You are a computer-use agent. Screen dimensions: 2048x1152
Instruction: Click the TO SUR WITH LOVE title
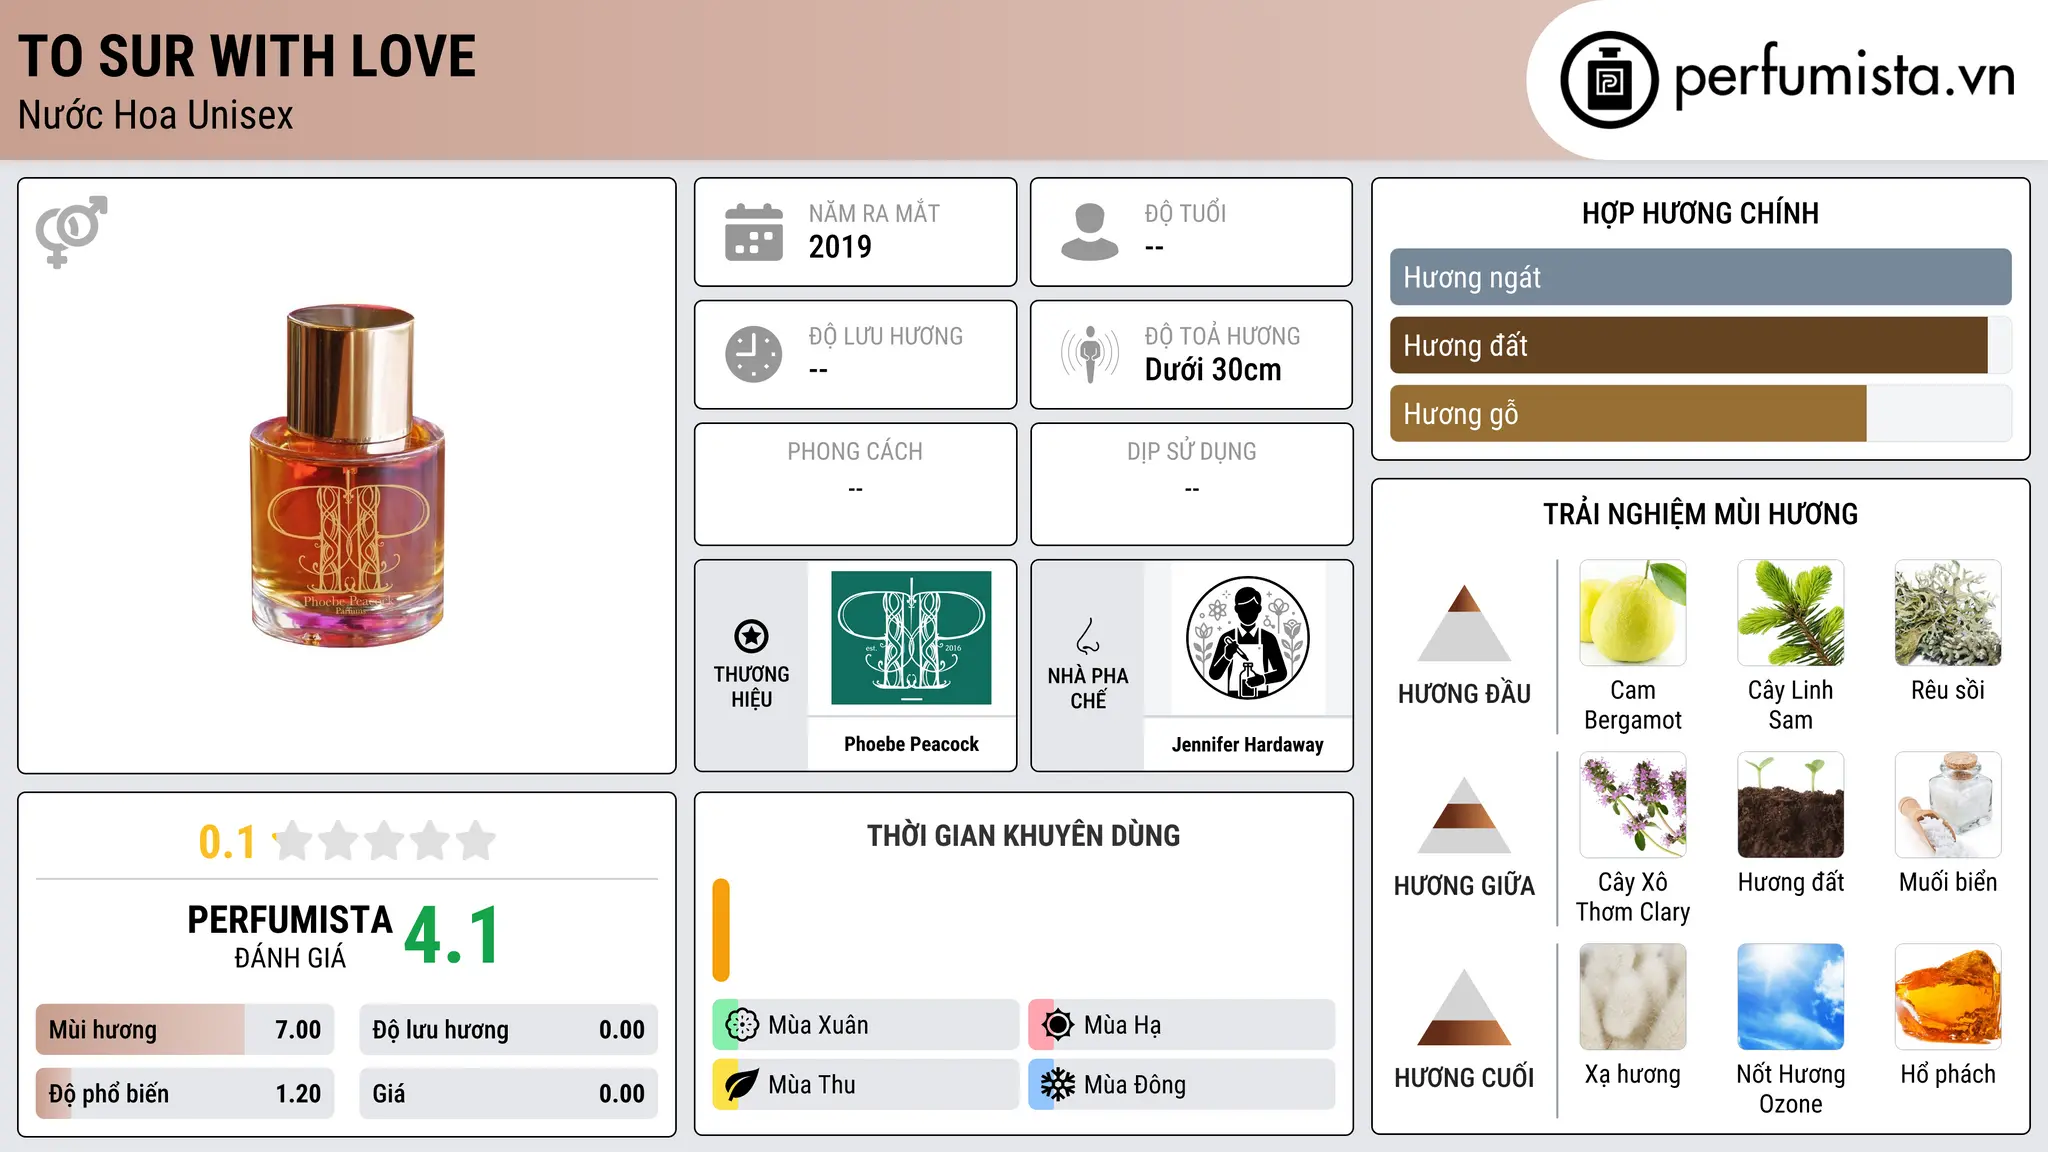coord(247,56)
